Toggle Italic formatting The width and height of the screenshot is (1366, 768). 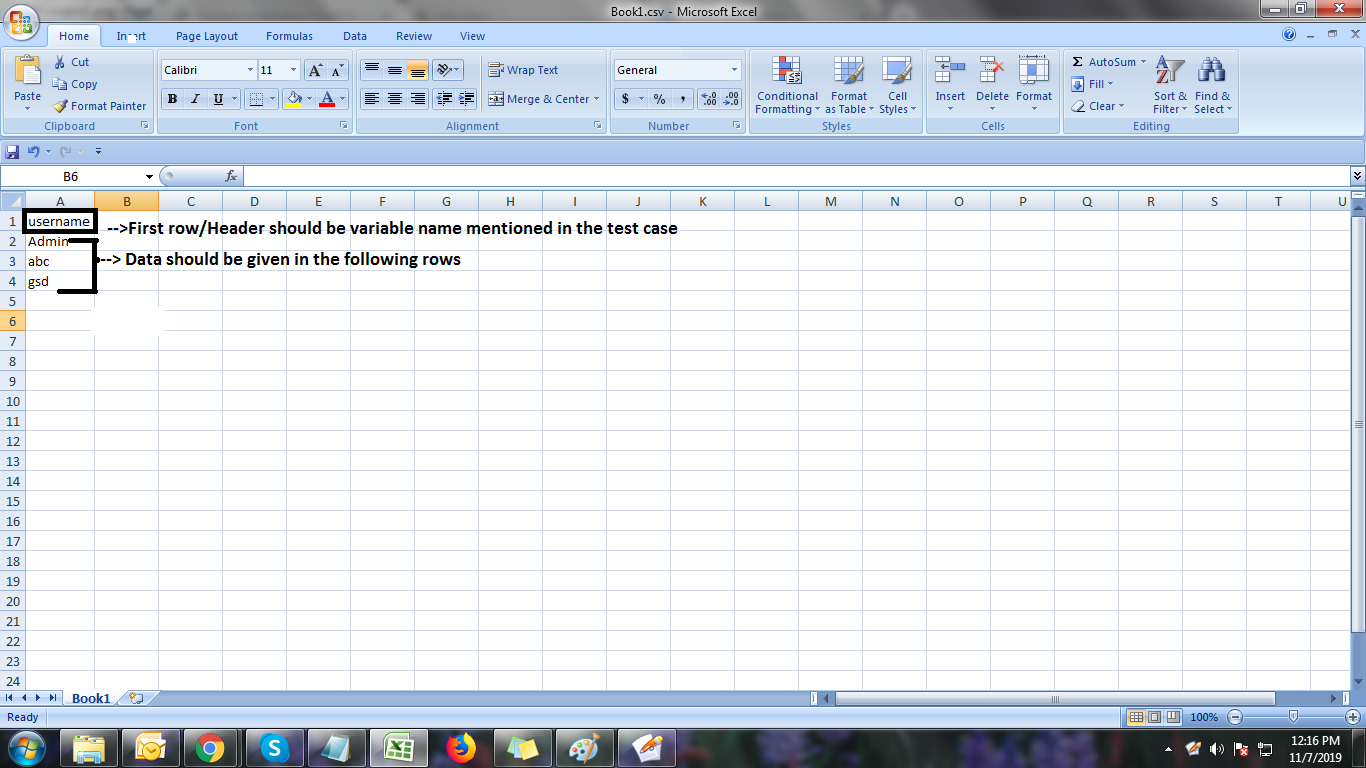click(x=195, y=99)
